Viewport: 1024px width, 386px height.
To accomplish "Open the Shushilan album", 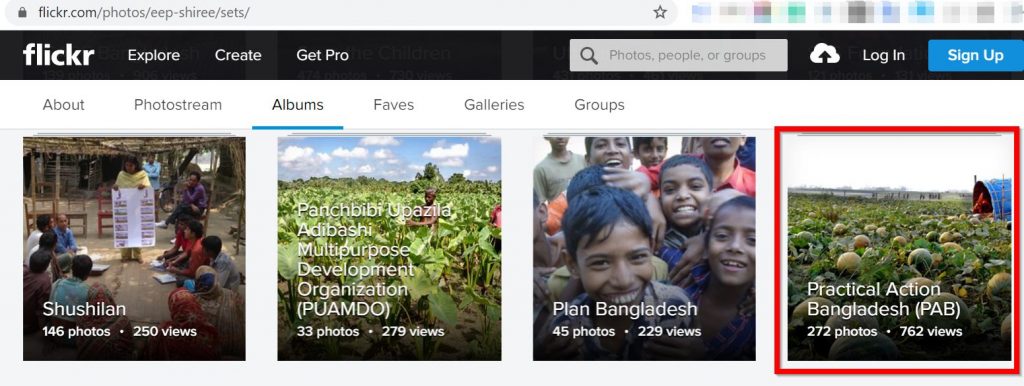I will pos(135,248).
